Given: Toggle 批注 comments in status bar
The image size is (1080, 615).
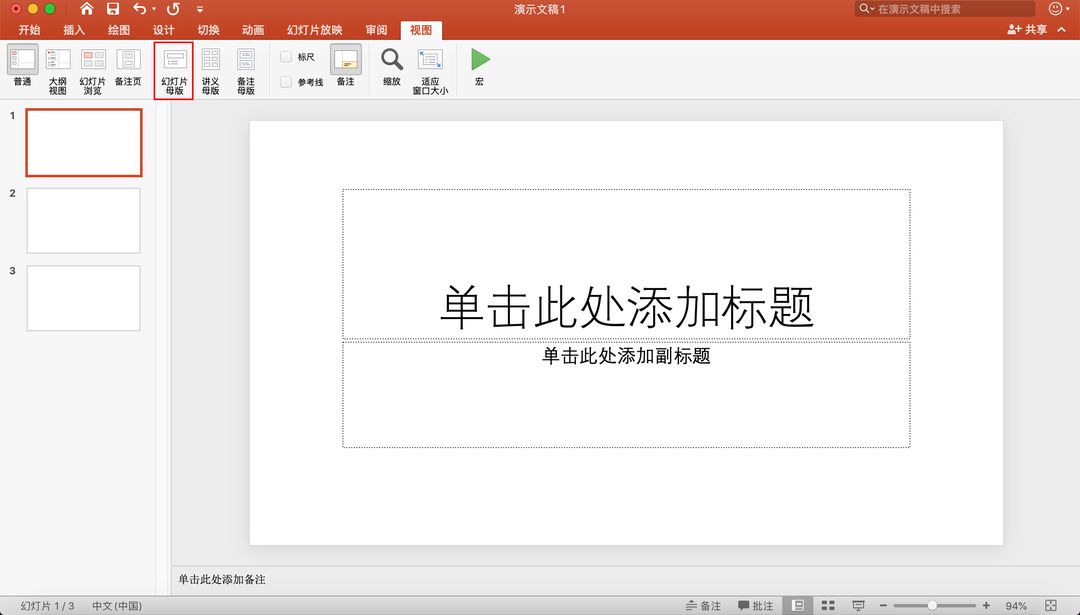Looking at the screenshot, I should [757, 606].
